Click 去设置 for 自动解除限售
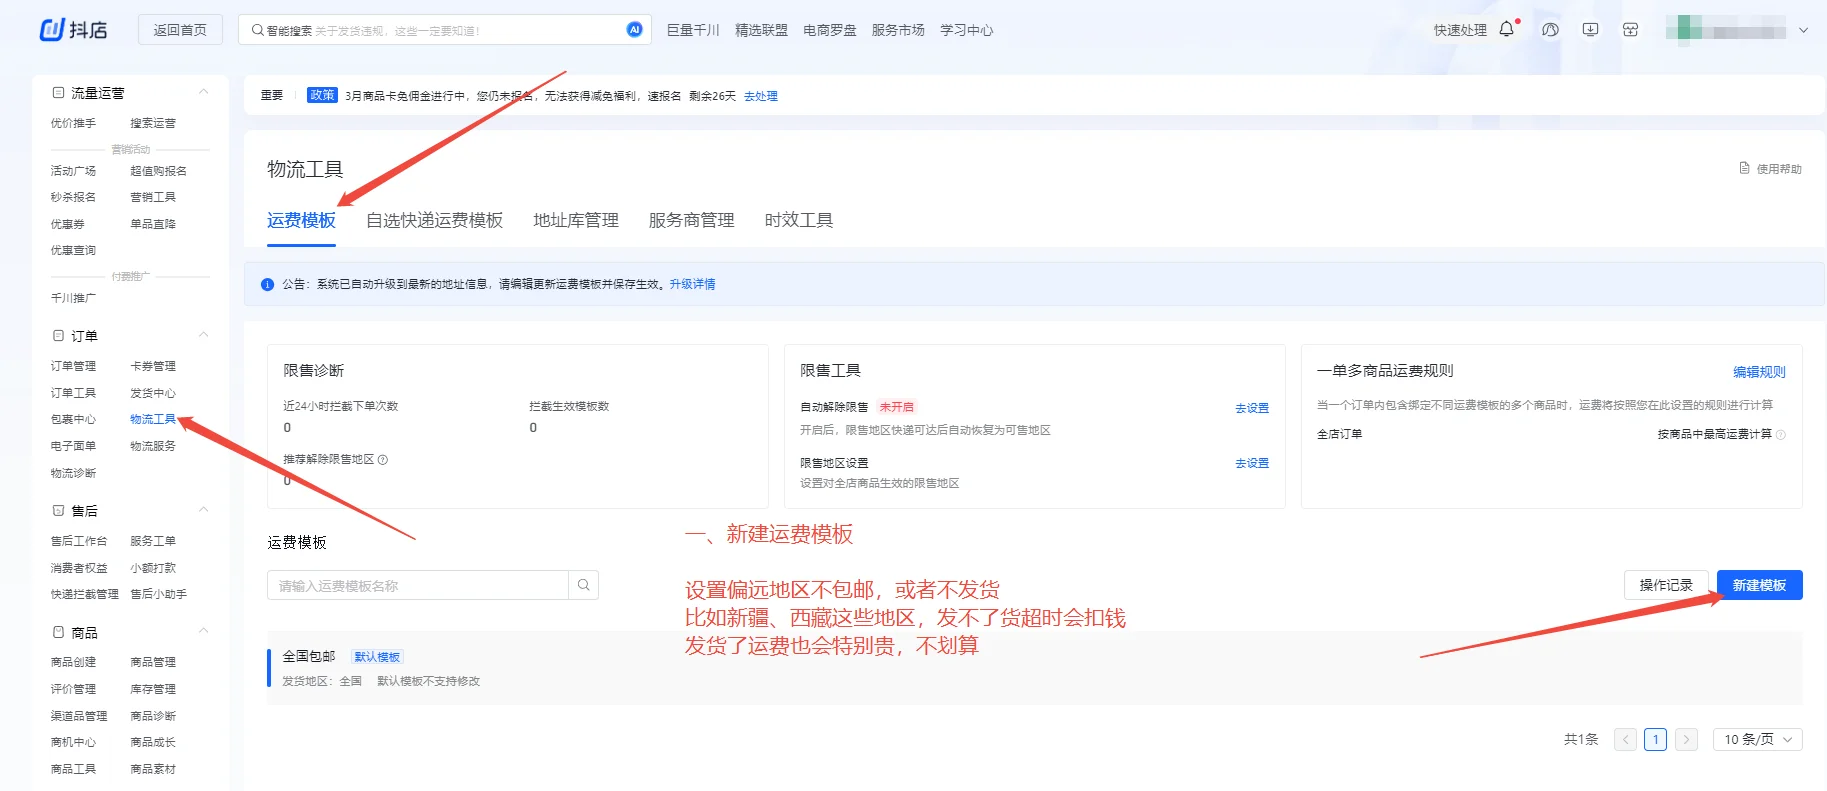The image size is (1827, 791). coord(1251,408)
